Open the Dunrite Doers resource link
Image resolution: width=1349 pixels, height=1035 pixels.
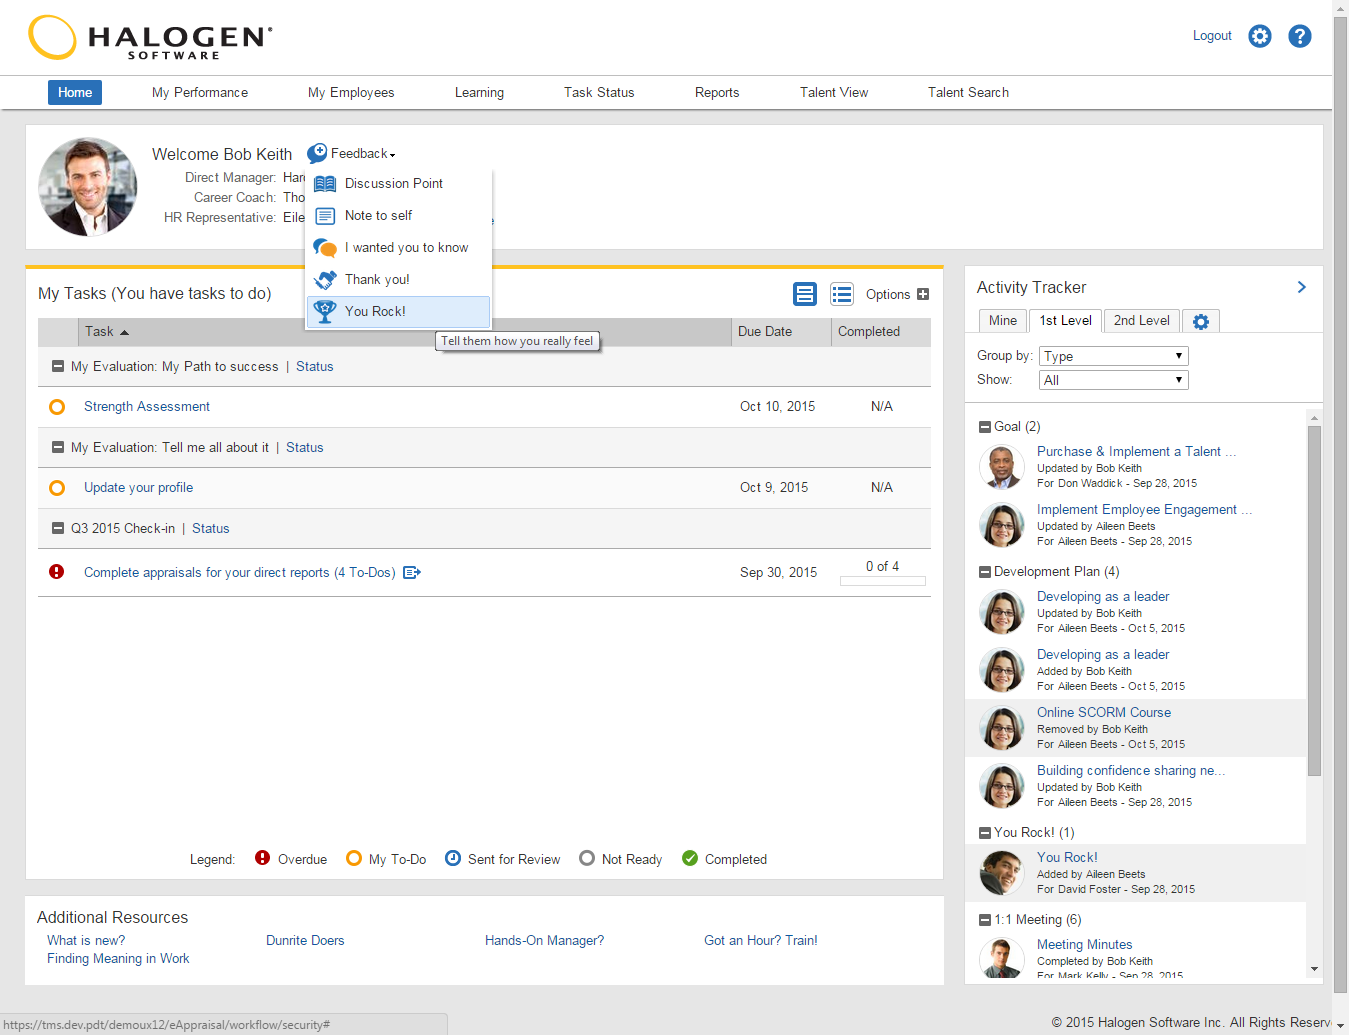point(305,941)
